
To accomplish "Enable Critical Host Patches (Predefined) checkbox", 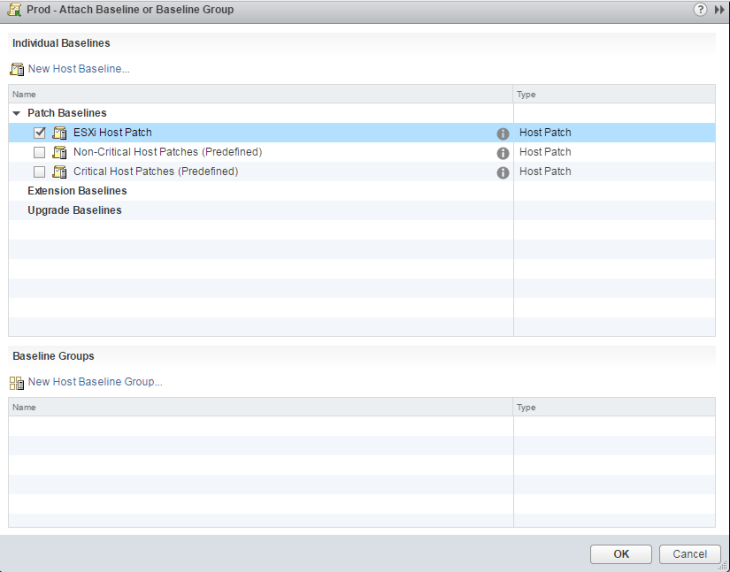I will point(39,172).
